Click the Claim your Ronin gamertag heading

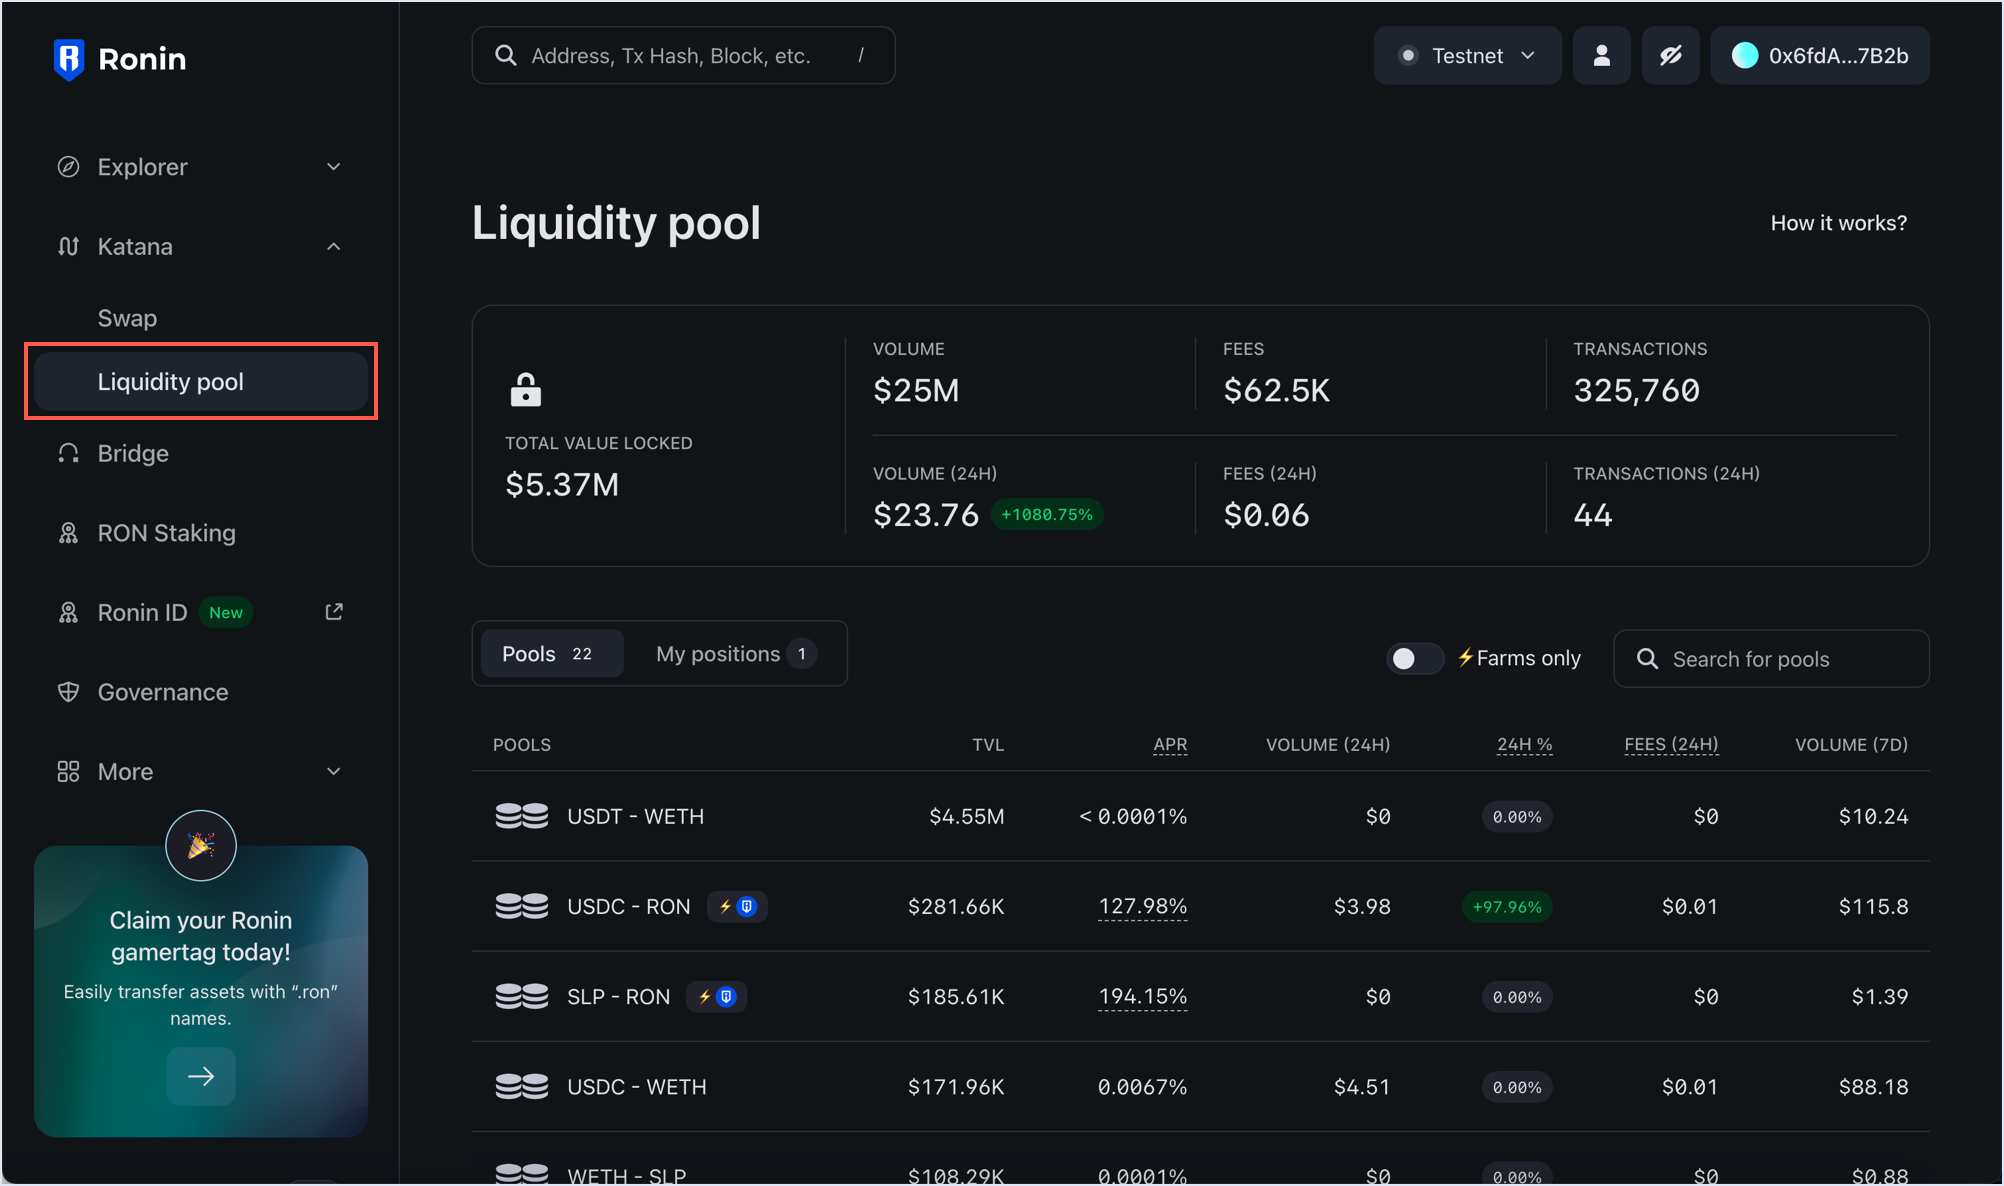201,936
